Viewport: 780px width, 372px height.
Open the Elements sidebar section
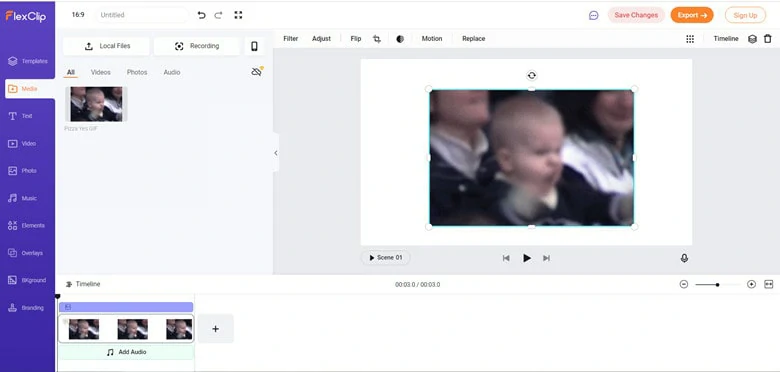(27, 225)
